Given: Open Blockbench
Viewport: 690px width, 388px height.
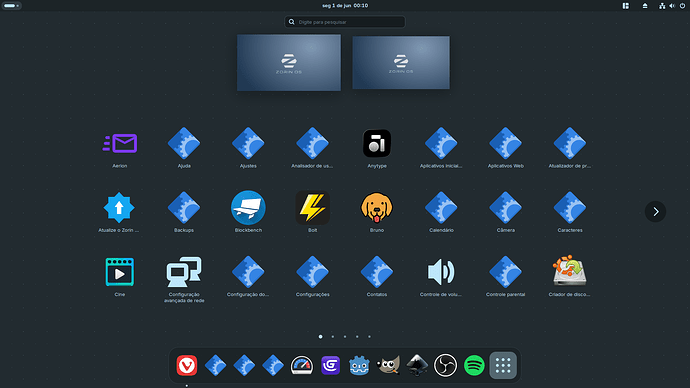Looking at the screenshot, I should click(248, 208).
